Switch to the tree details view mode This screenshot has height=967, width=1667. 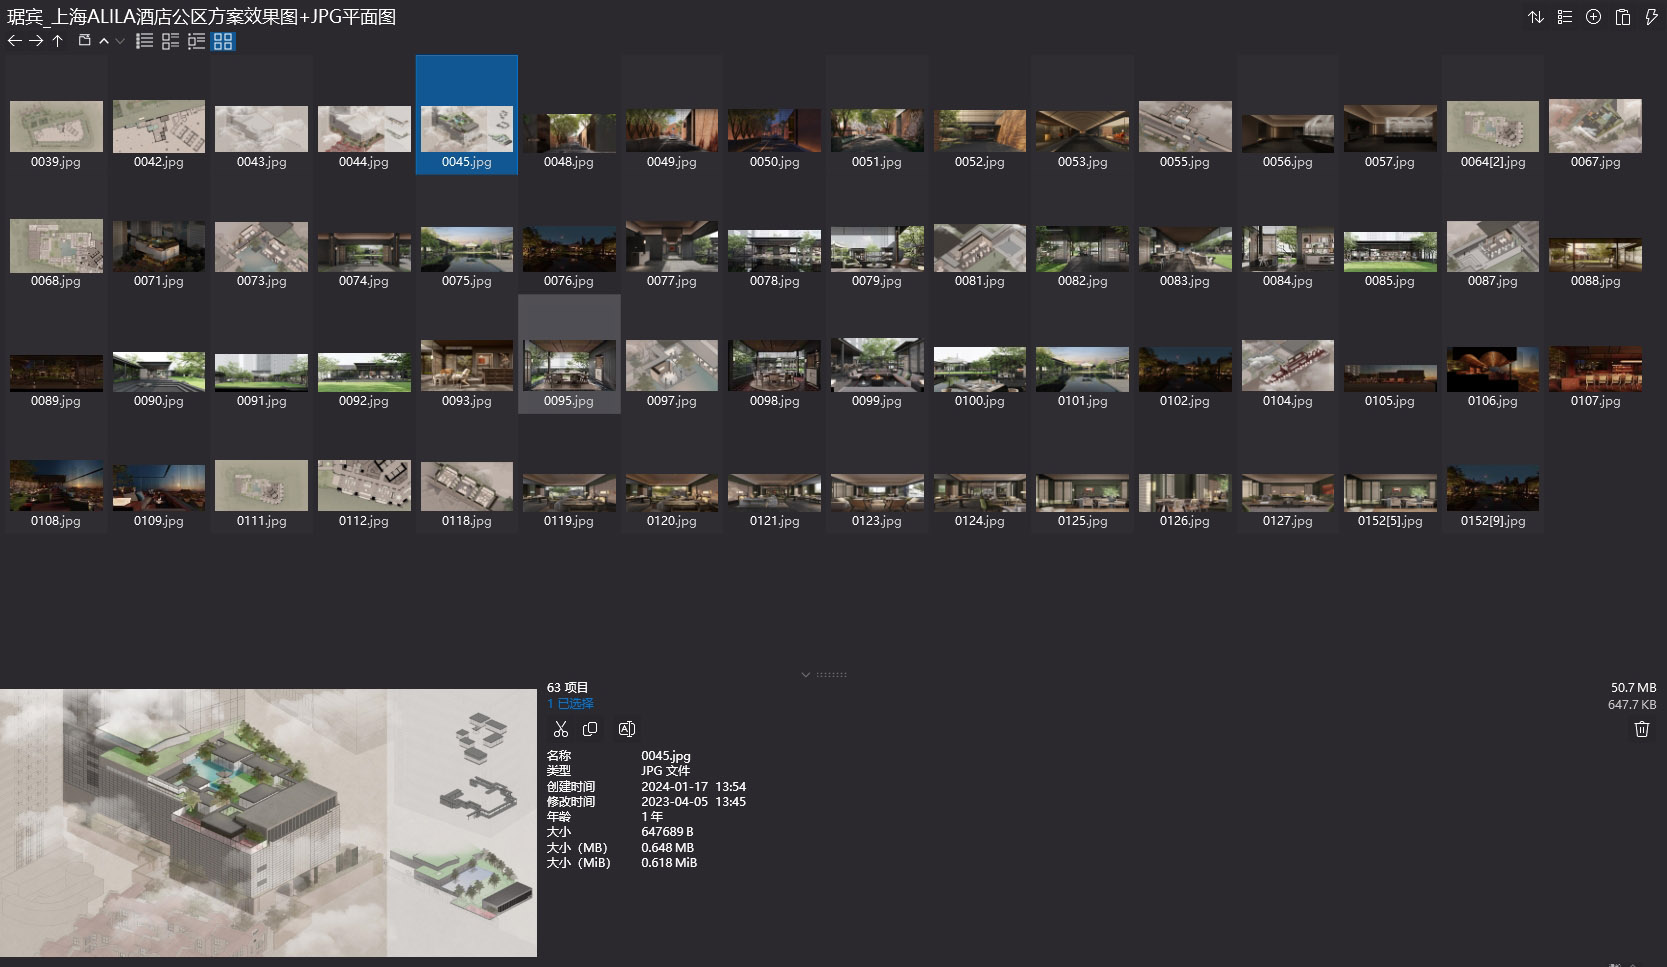(x=196, y=41)
